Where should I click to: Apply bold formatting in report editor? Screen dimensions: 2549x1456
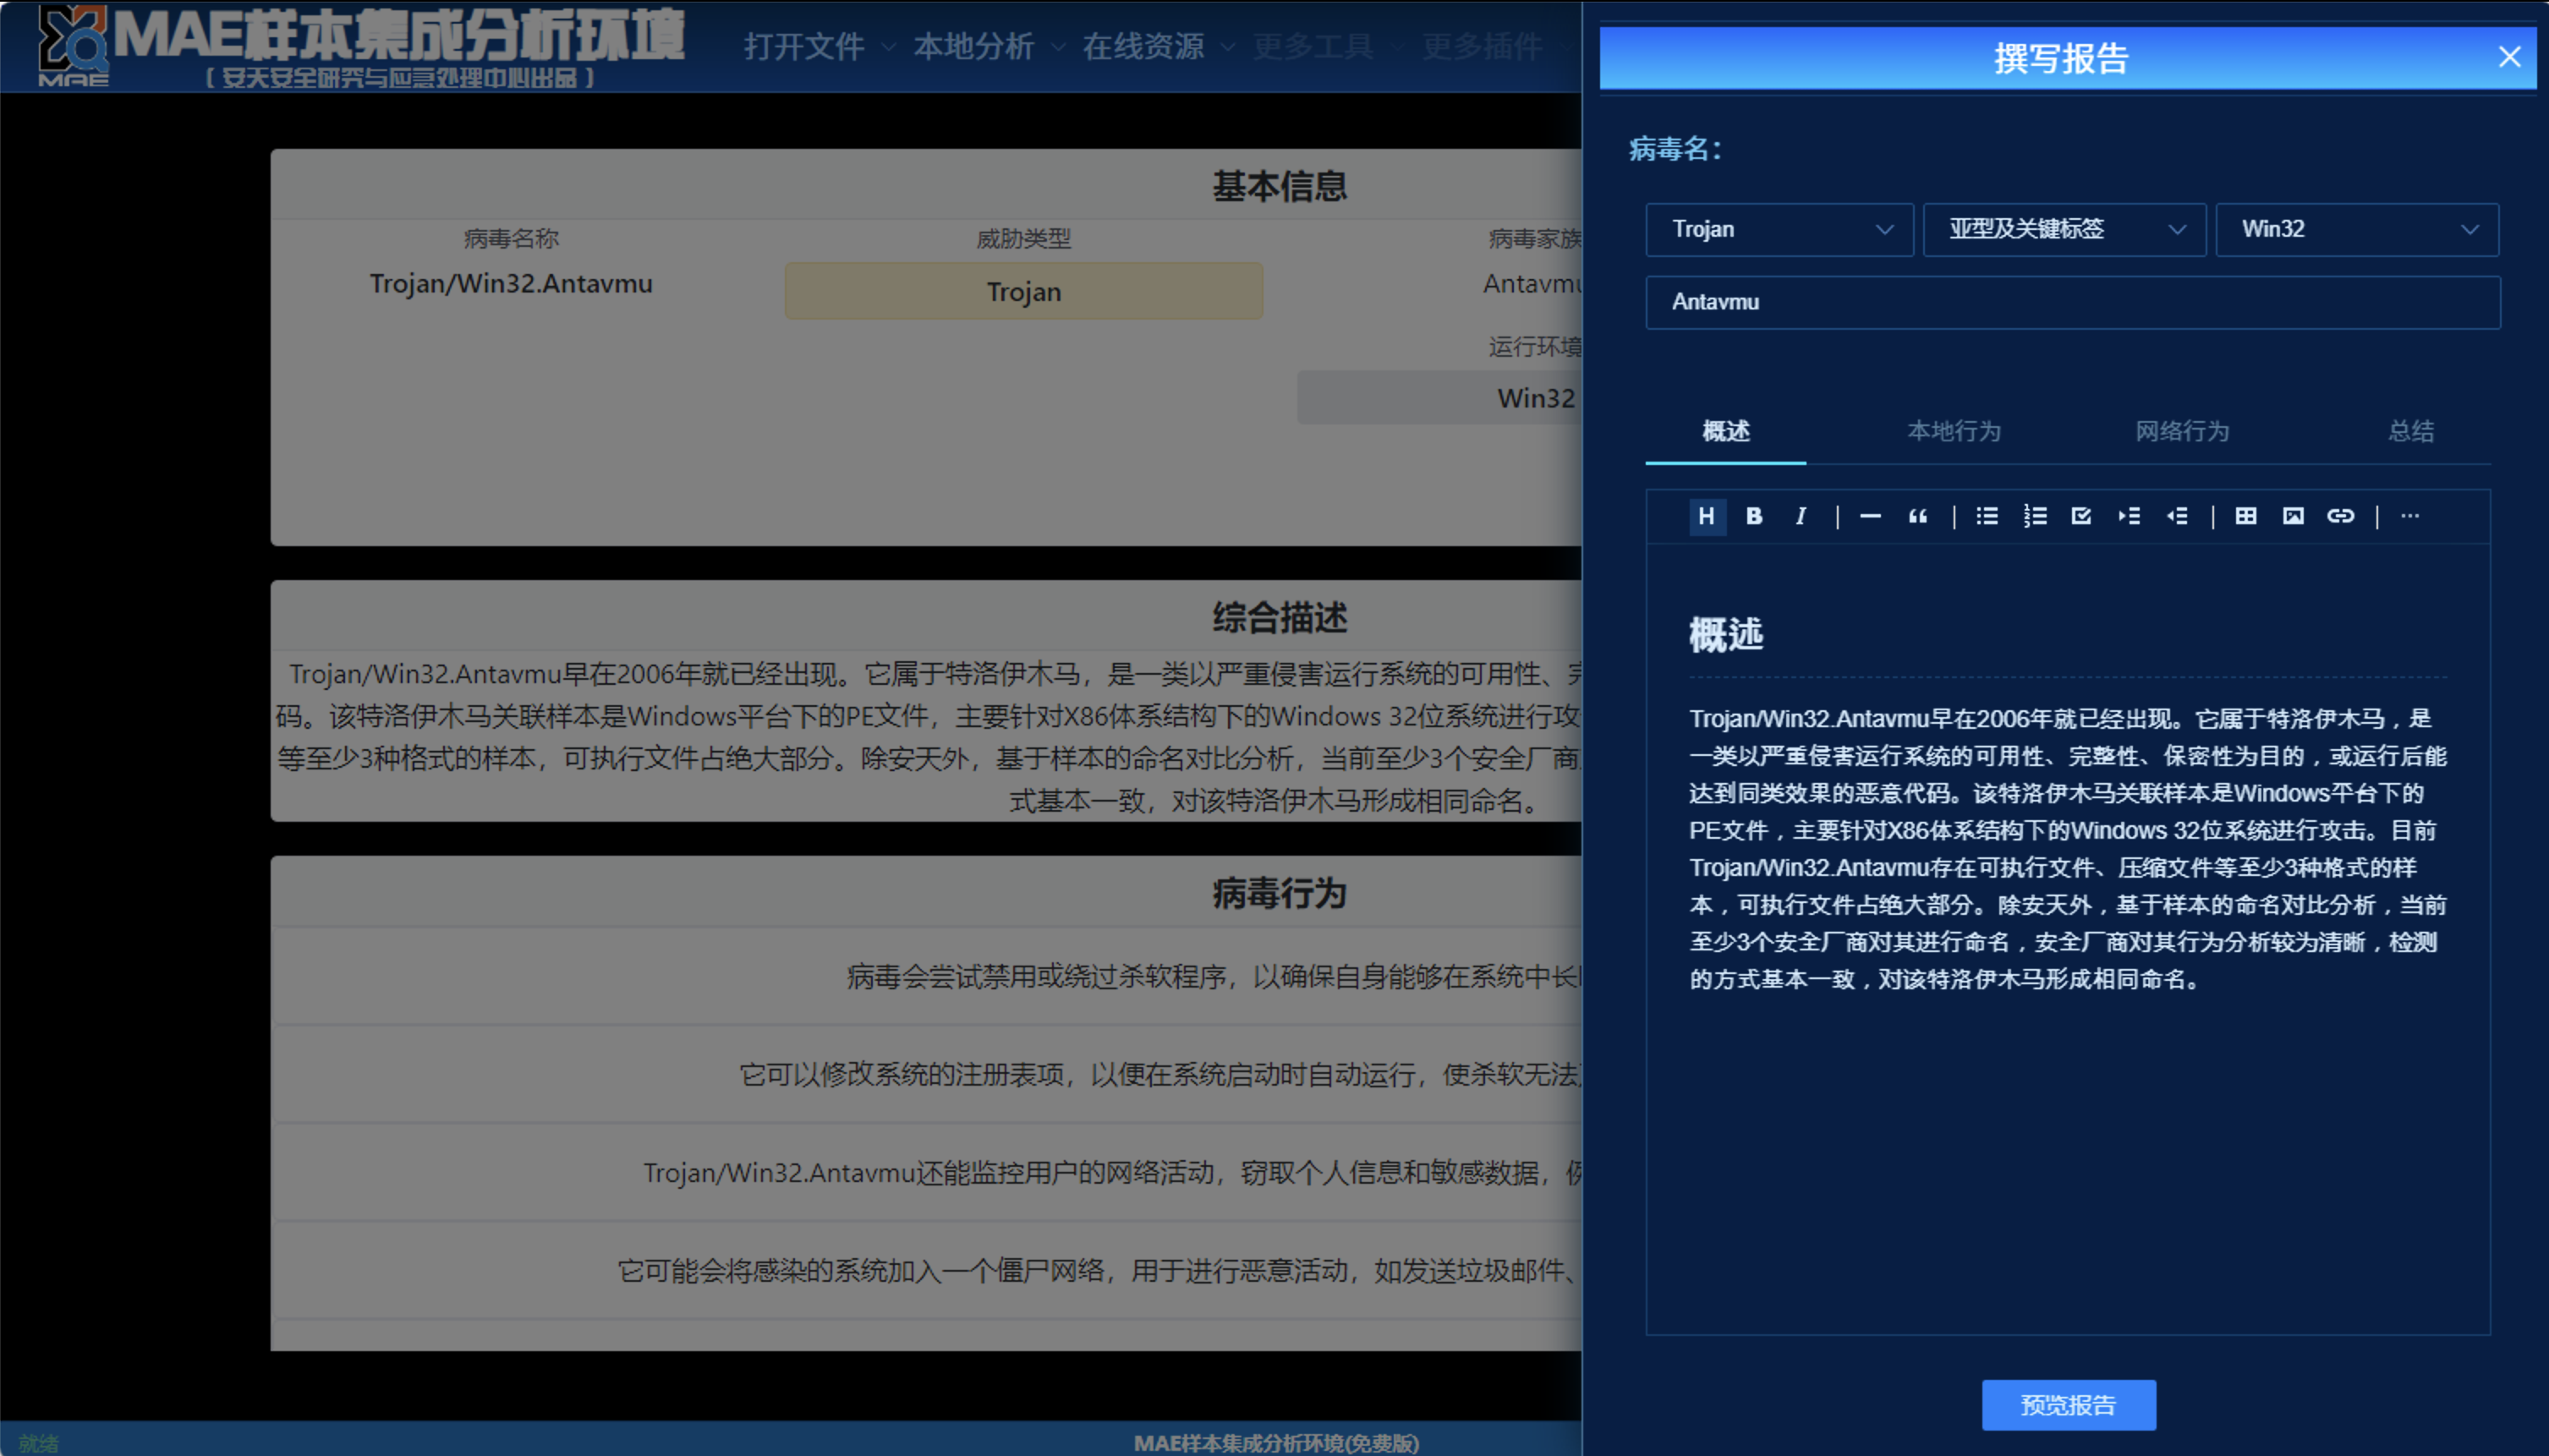point(1754,516)
